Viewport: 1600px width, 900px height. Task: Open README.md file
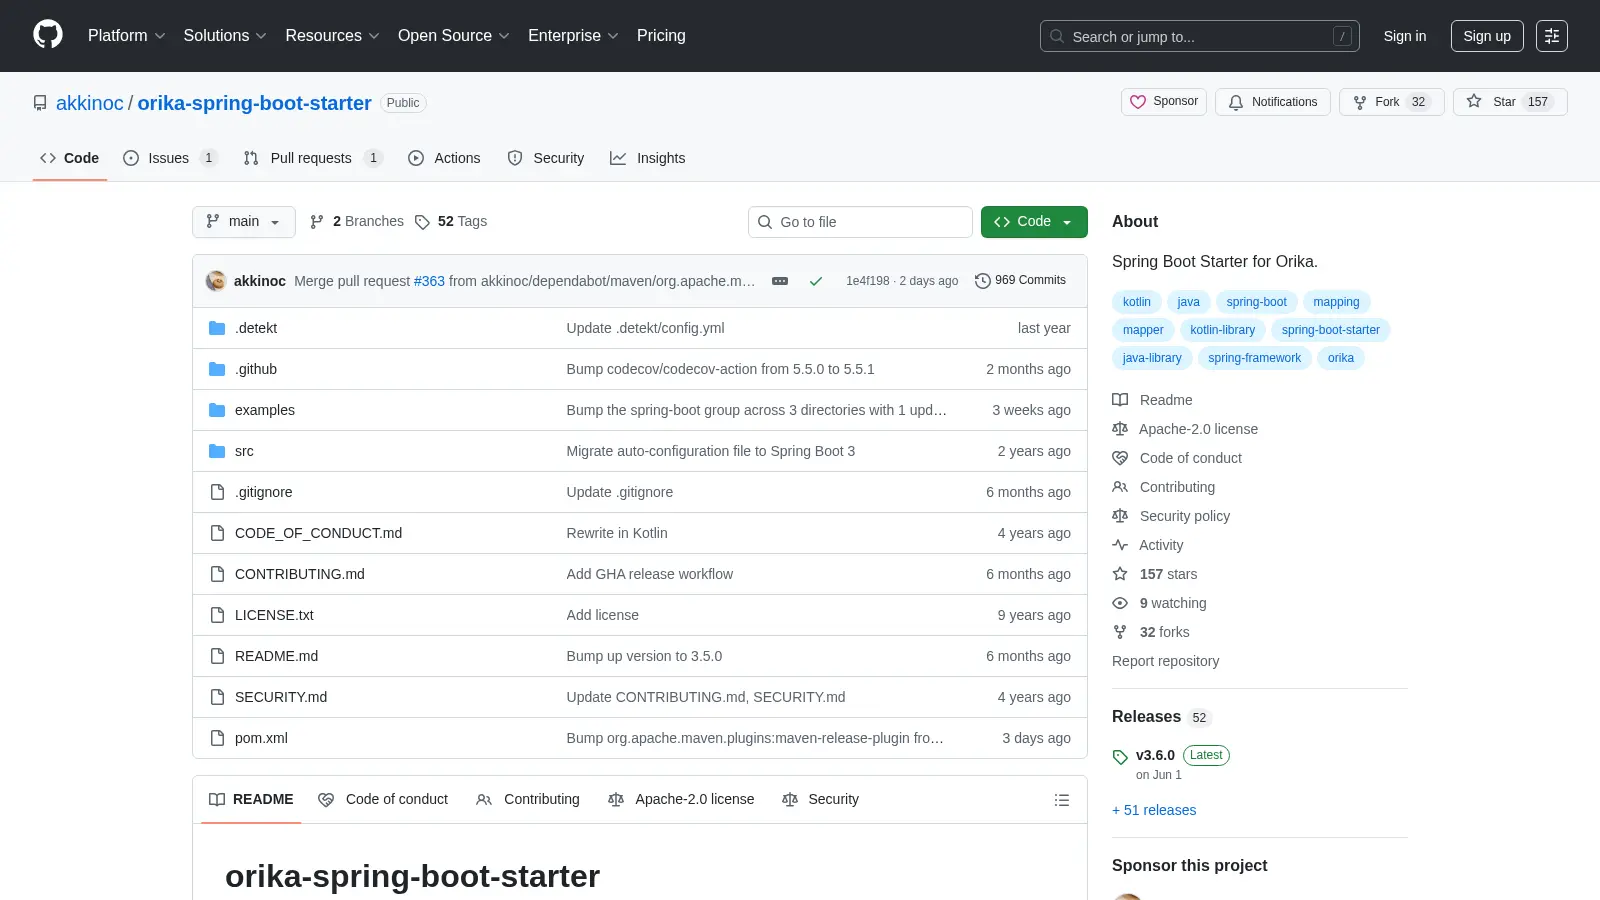tap(276, 656)
